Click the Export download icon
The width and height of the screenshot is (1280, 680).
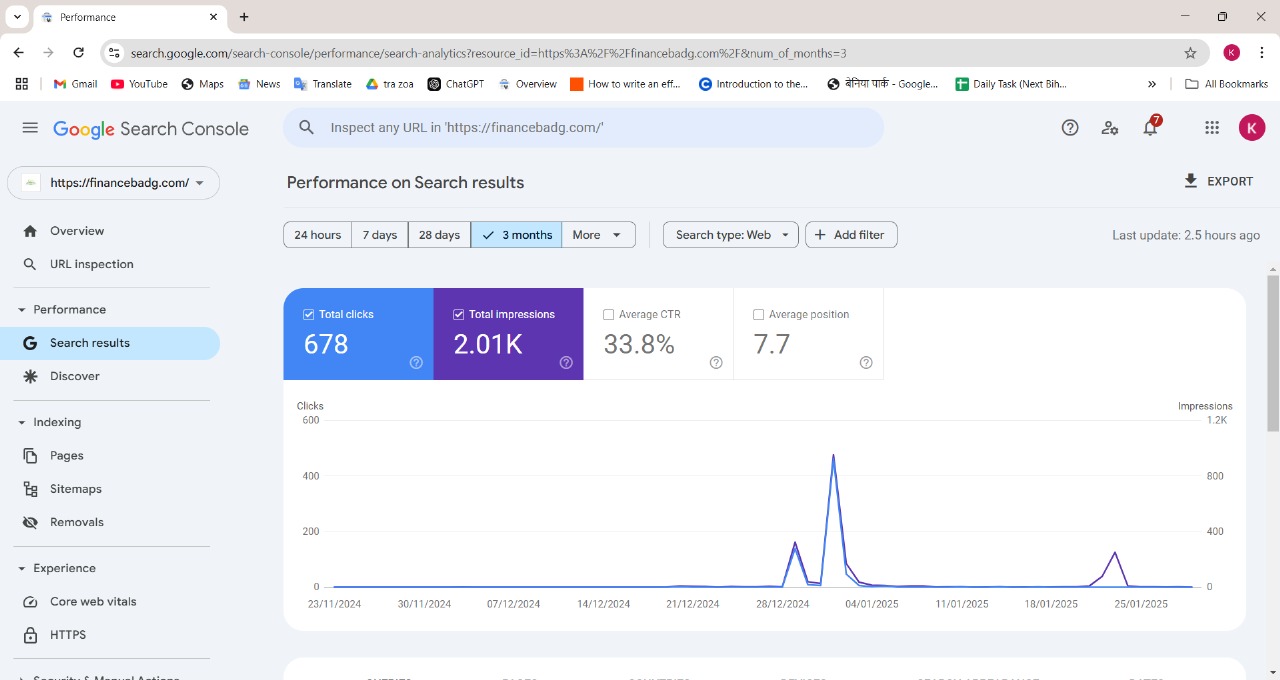point(1190,181)
